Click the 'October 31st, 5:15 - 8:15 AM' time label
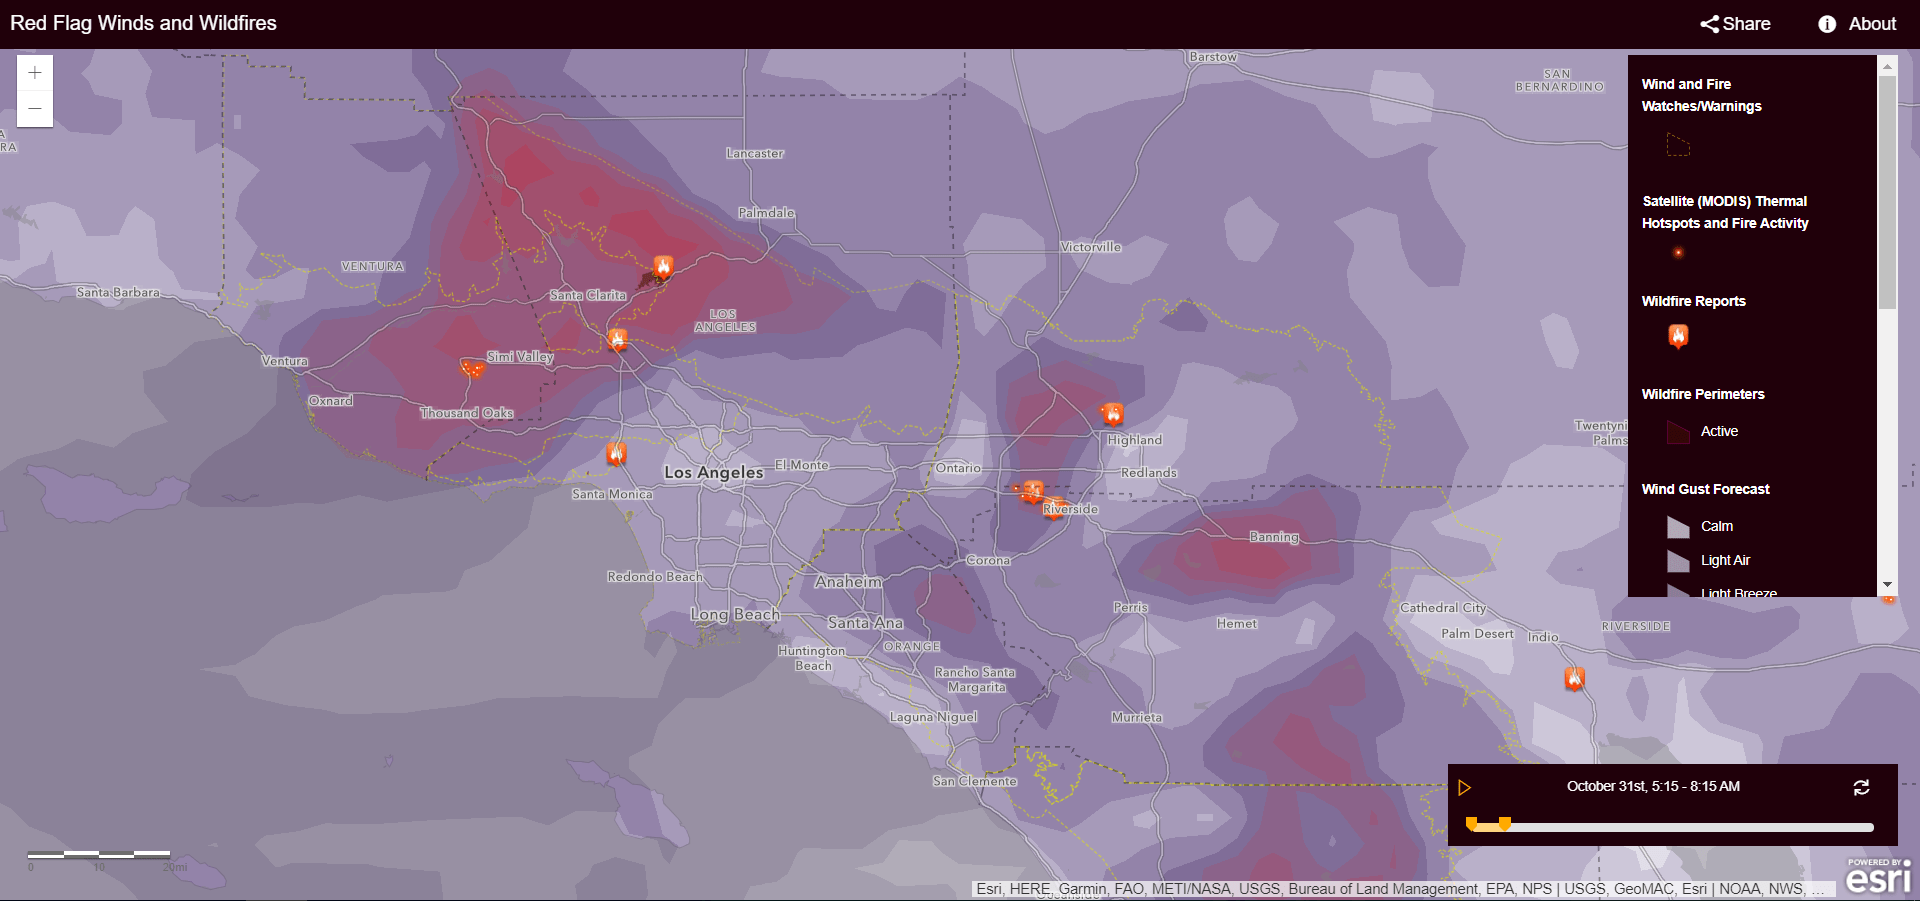Viewport: 1920px width, 901px height. [x=1653, y=786]
